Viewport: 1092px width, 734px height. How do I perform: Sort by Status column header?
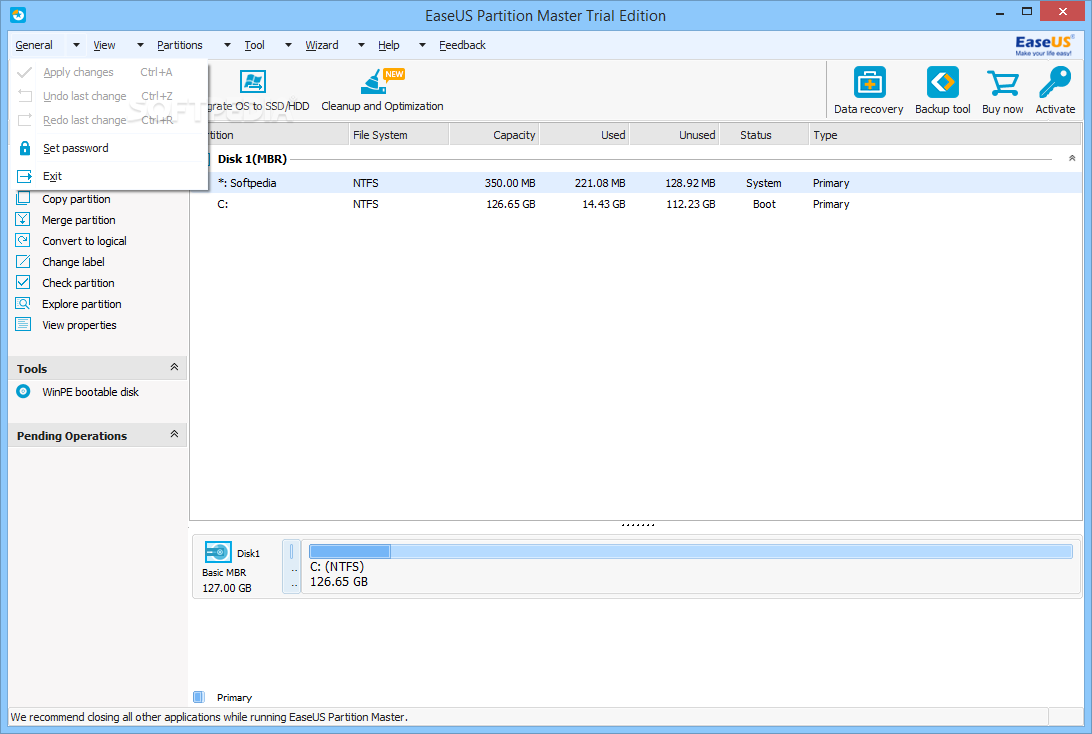(764, 135)
